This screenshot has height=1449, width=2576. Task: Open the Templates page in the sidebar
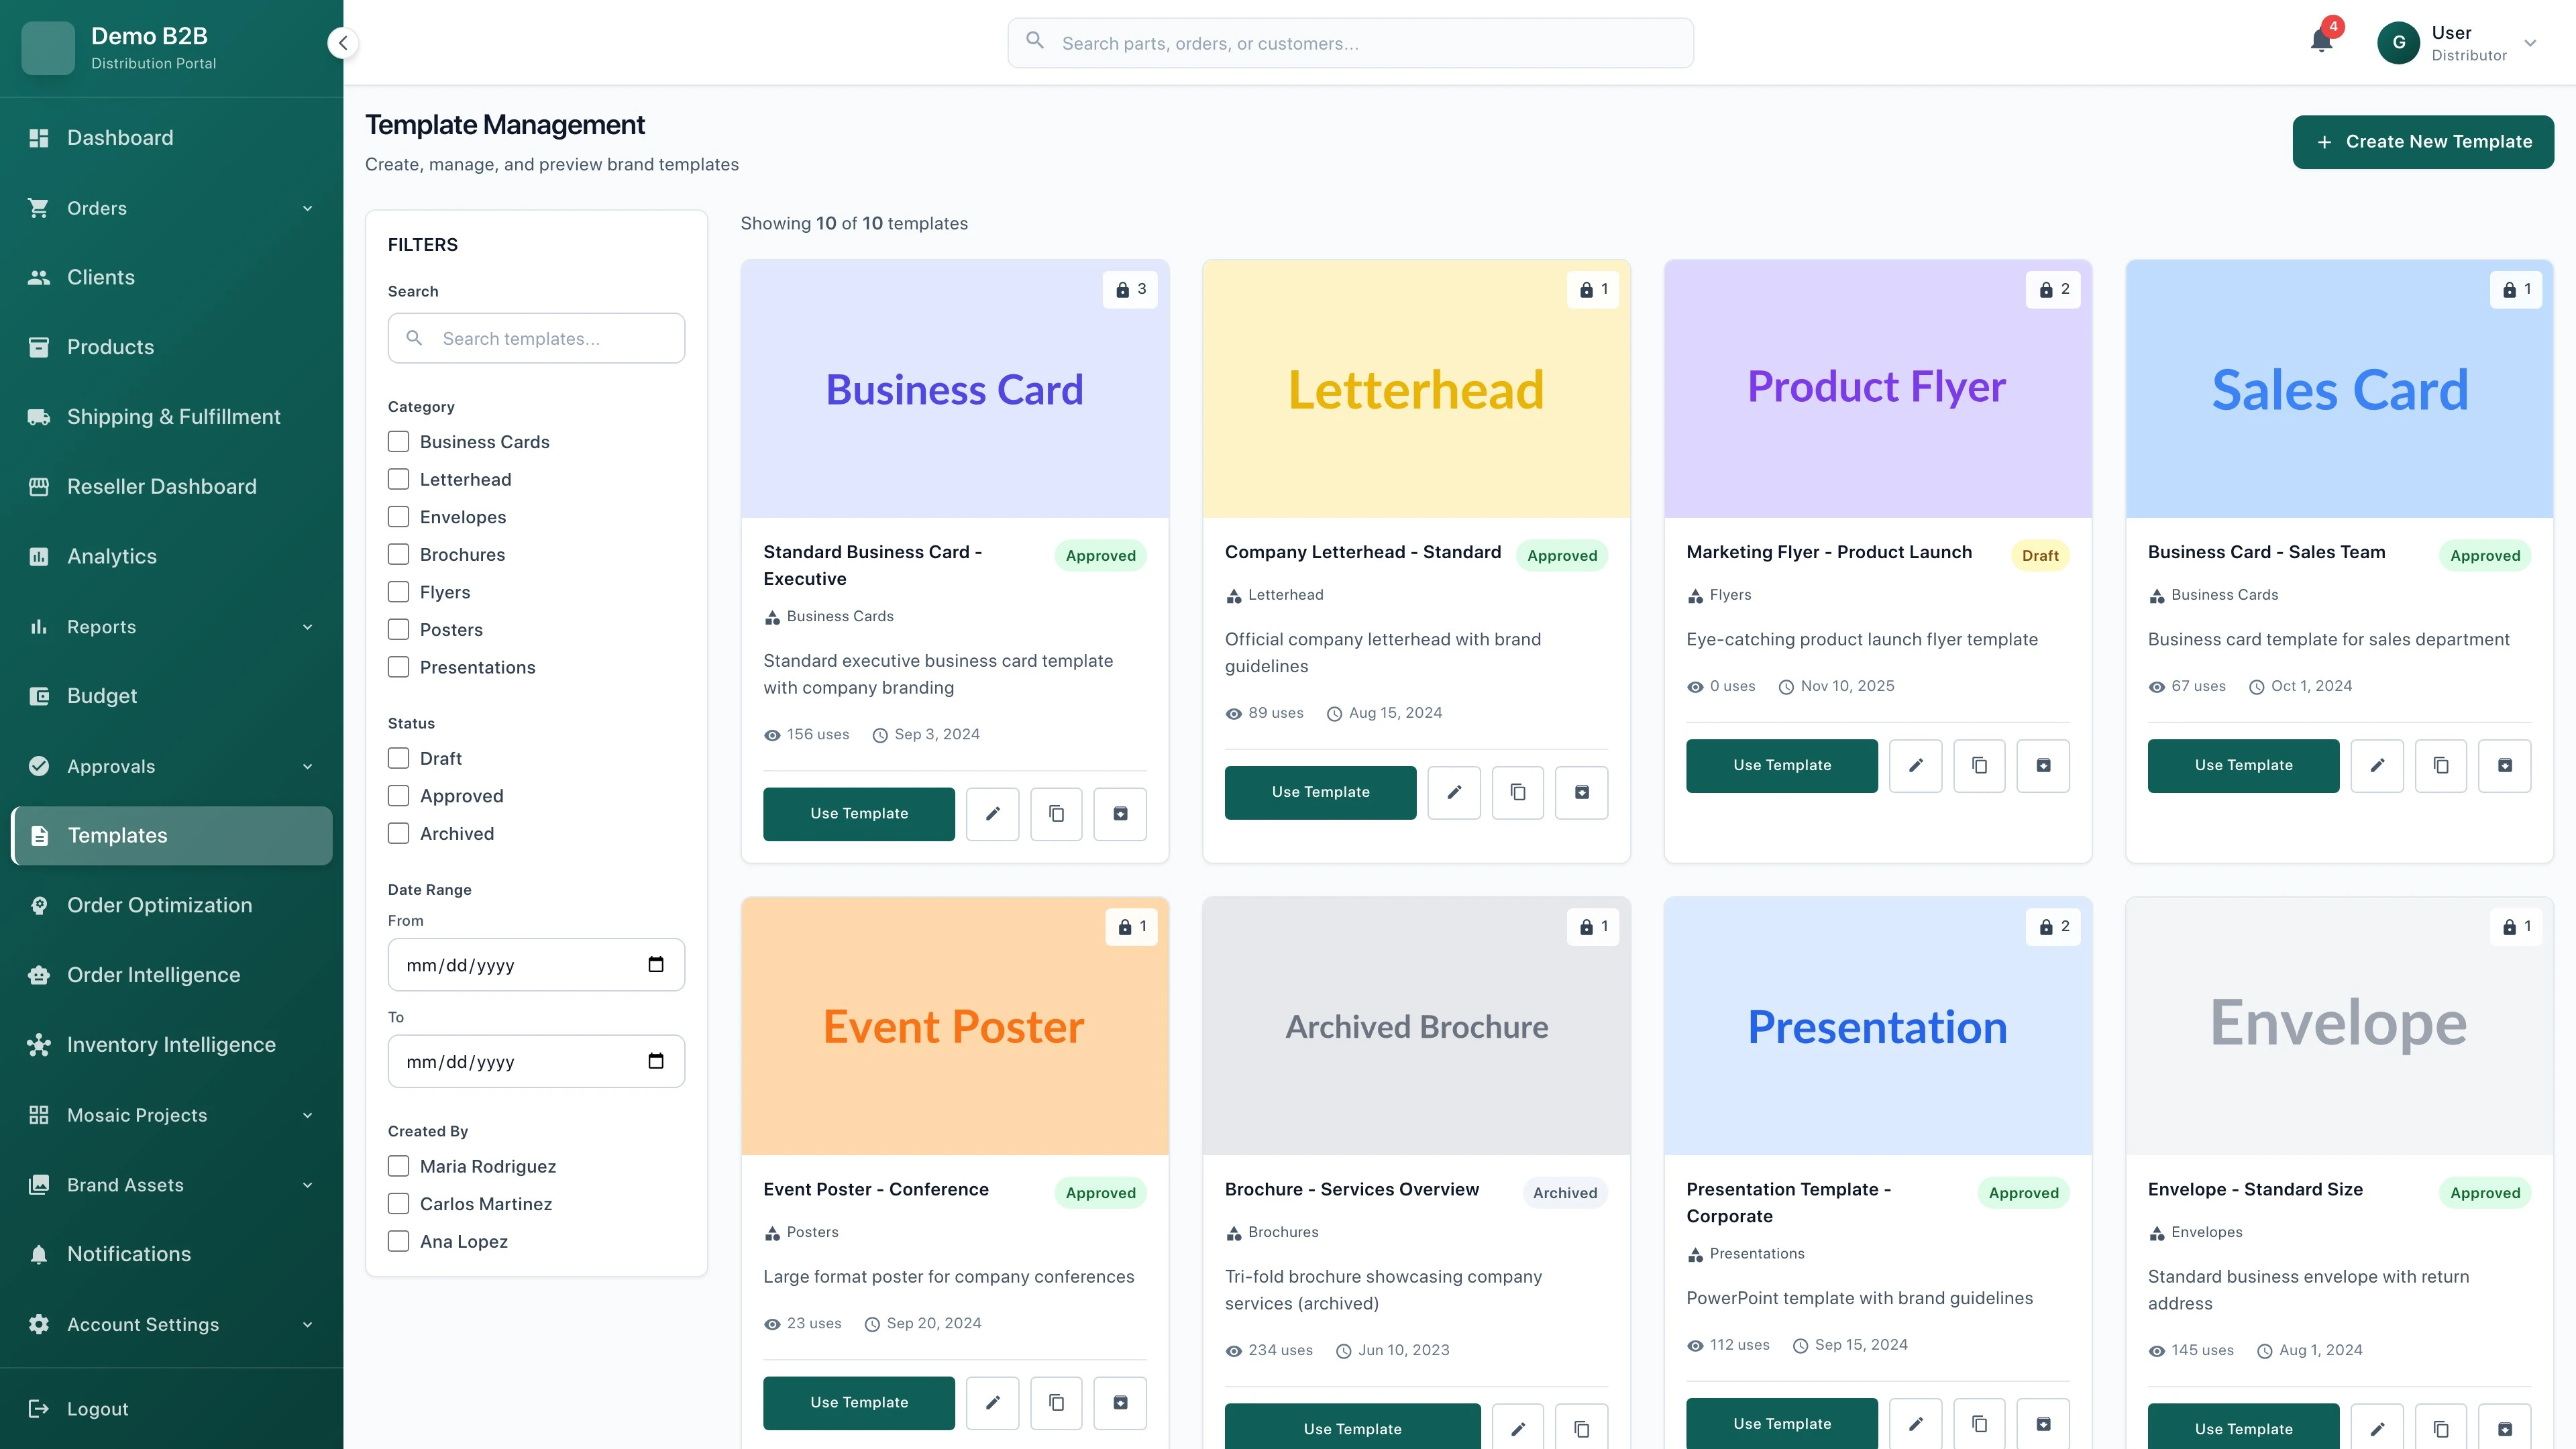tap(117, 836)
